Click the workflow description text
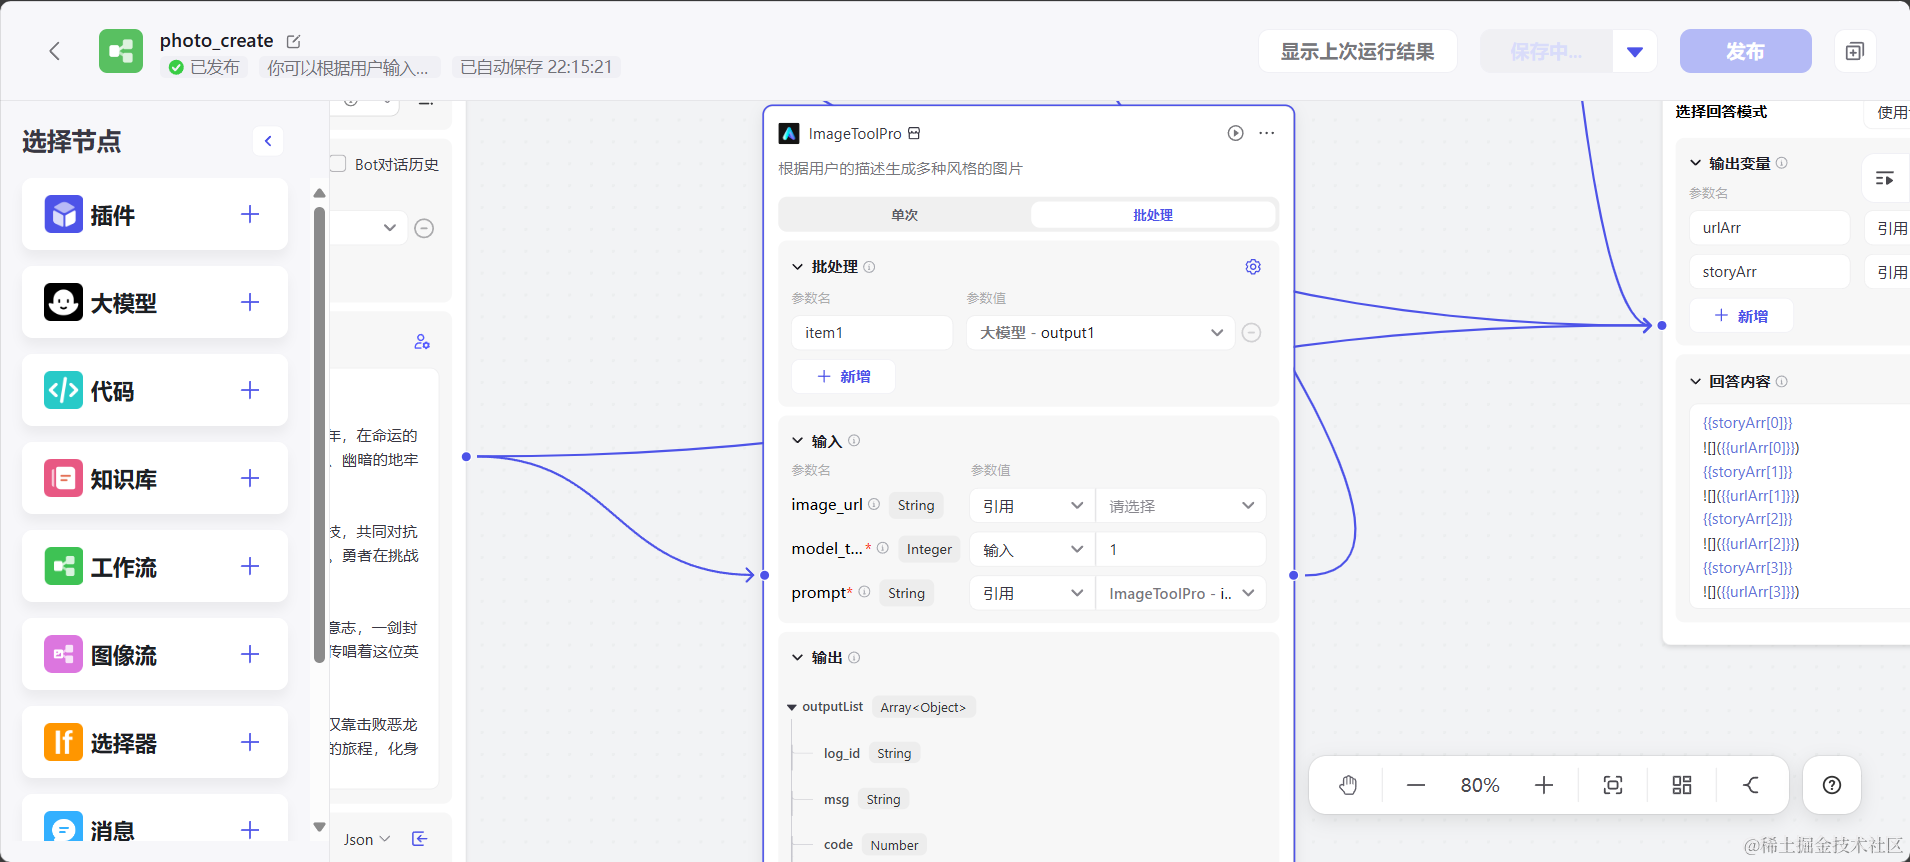 point(347,67)
